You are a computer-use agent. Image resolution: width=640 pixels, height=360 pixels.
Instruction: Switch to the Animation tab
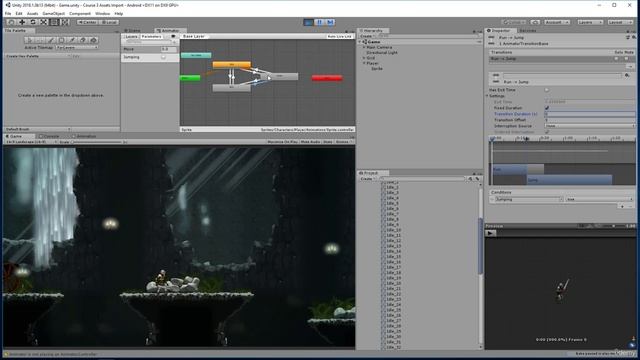(x=84, y=136)
